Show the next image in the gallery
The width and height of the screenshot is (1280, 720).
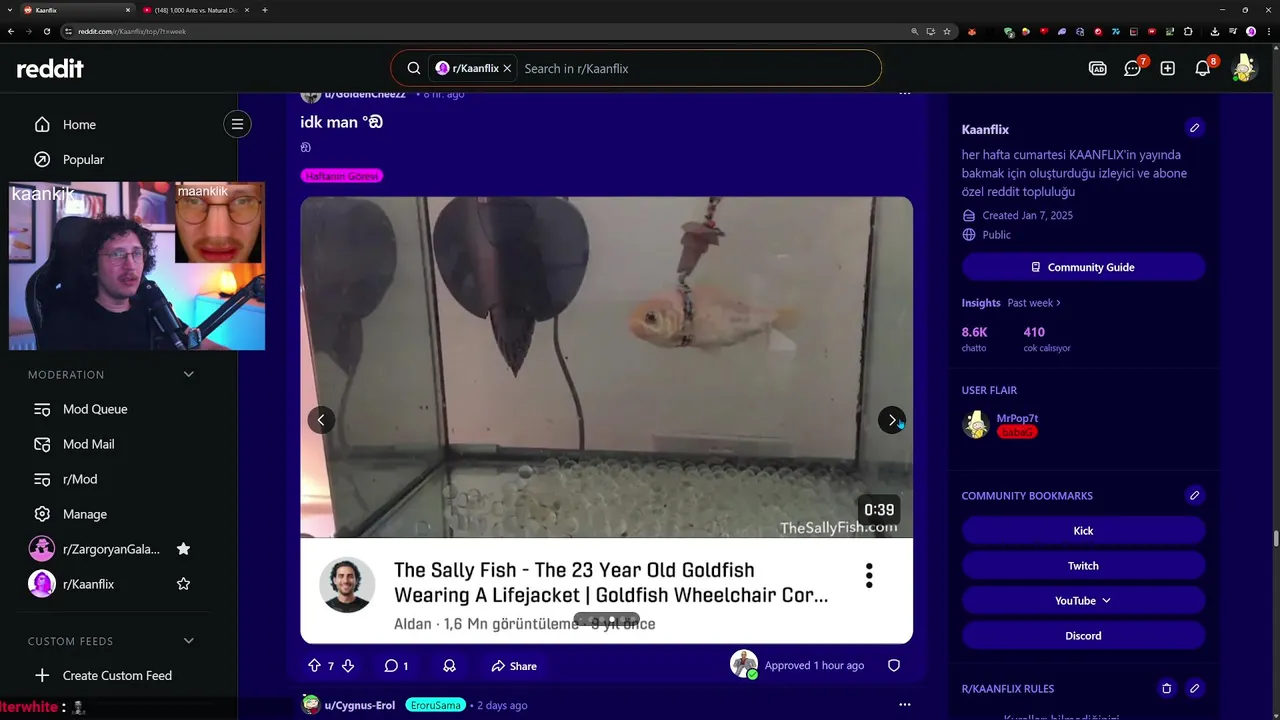tap(892, 420)
